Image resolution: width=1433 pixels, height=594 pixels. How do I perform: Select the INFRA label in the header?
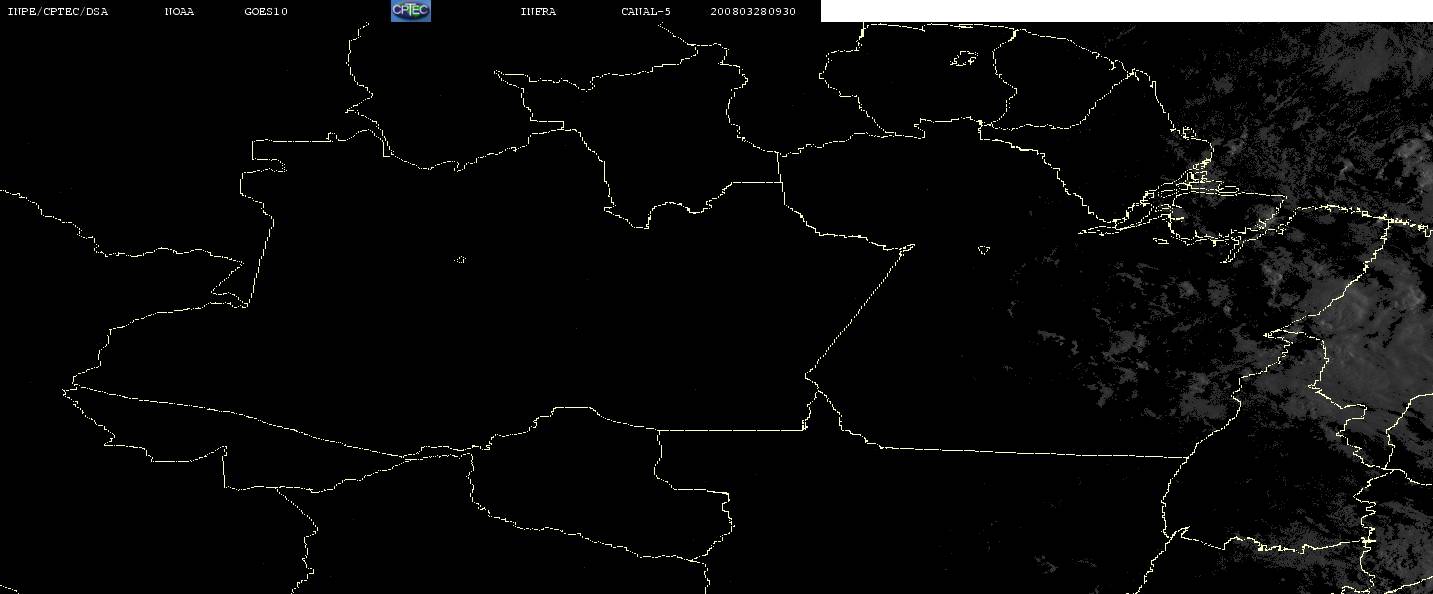point(538,11)
